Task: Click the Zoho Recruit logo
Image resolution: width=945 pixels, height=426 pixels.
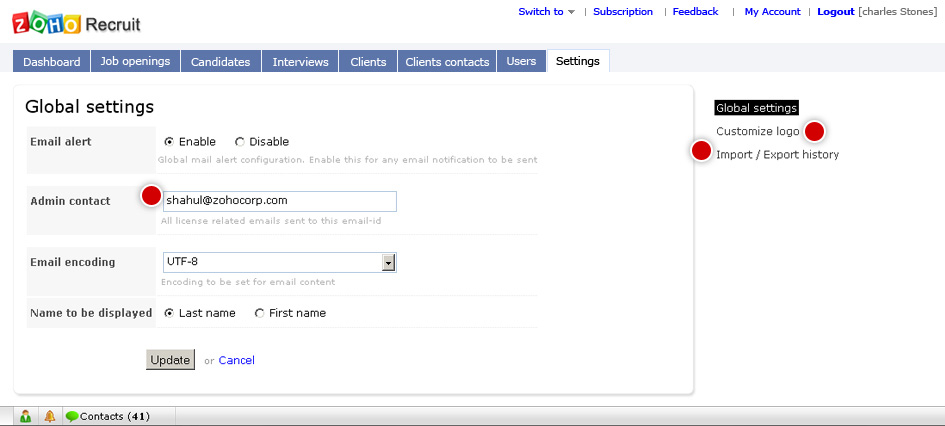Action: [x=77, y=23]
